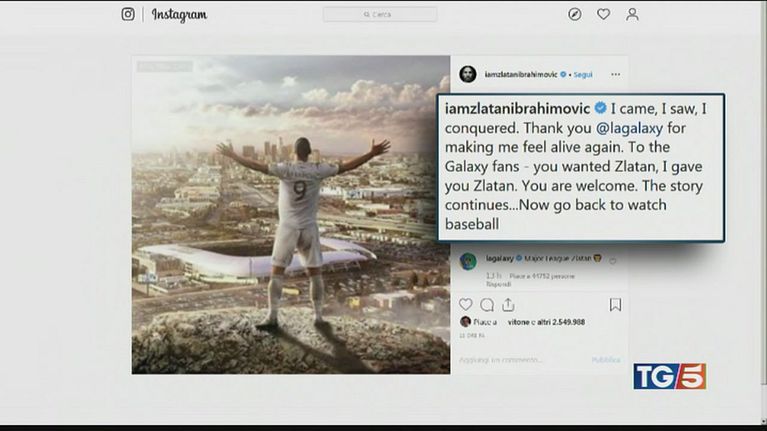The width and height of the screenshot is (767, 431).
Task: Click the lagalaxy commenter avatar
Action: tap(467, 261)
